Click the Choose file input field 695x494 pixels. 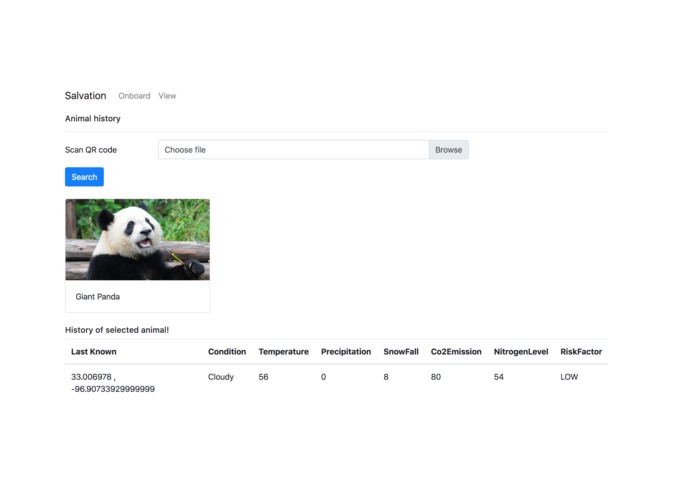pos(293,150)
